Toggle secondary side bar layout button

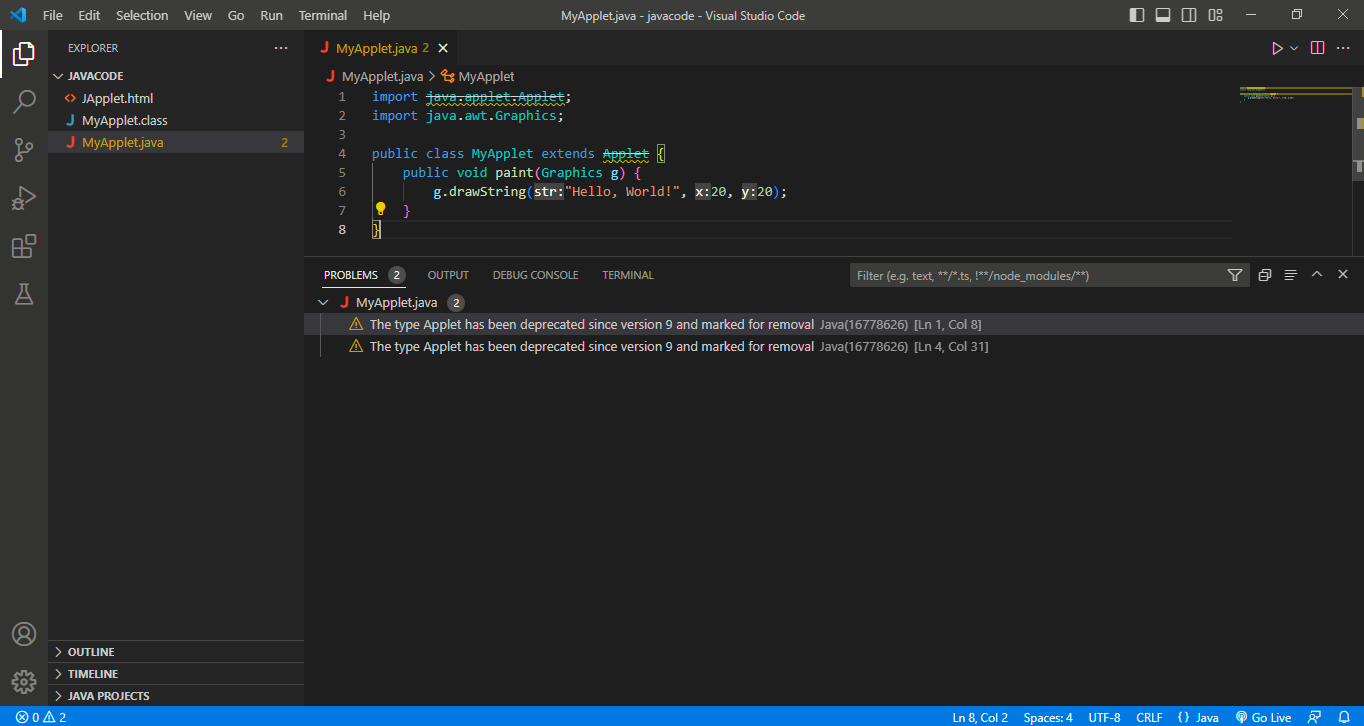[1189, 15]
